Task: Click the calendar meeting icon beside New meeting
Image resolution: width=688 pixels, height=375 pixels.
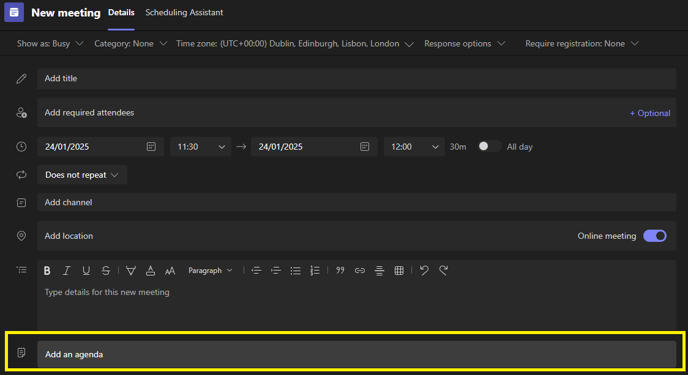Action: (14, 12)
